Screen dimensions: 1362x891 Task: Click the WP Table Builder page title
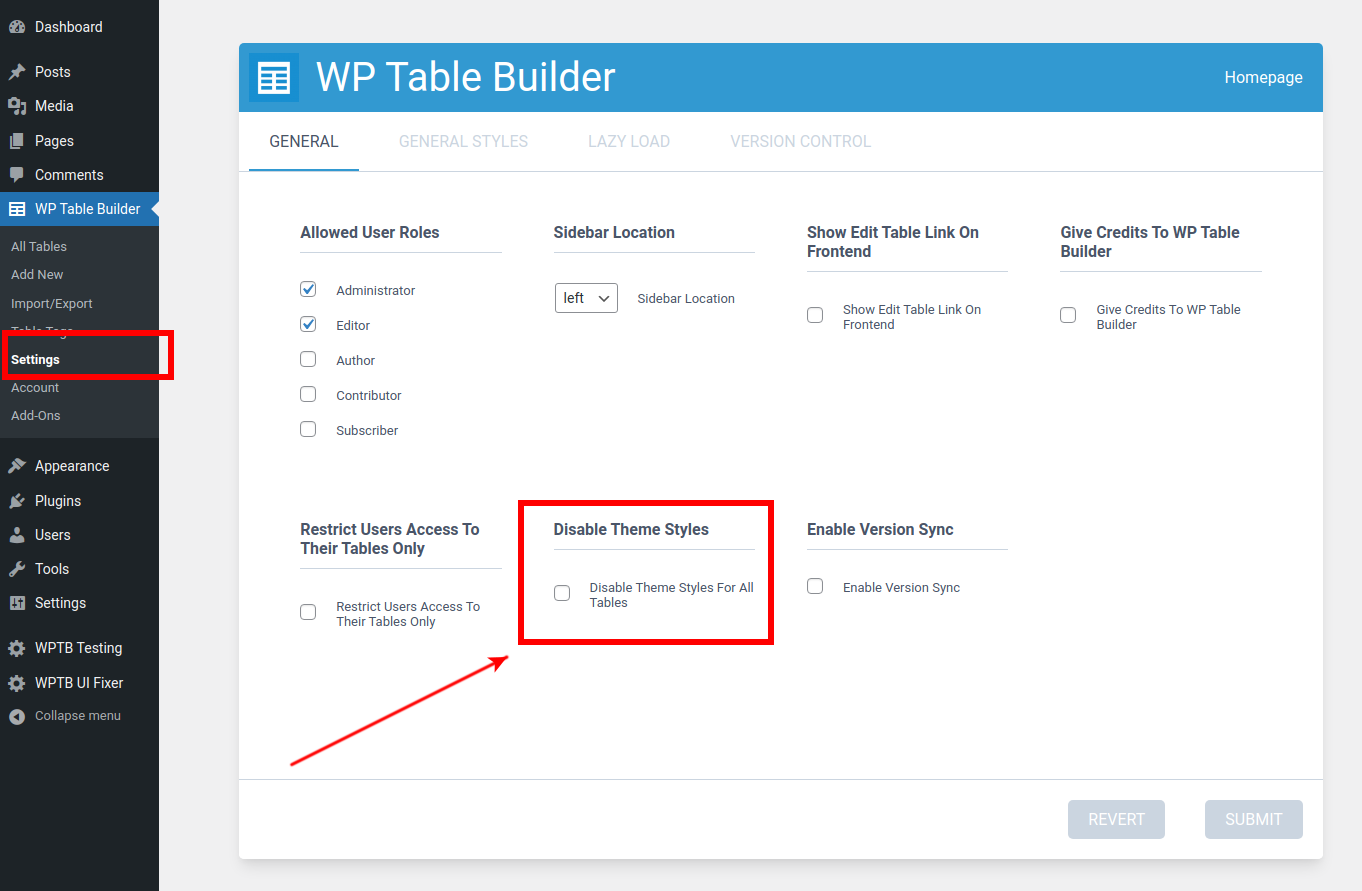tap(466, 77)
